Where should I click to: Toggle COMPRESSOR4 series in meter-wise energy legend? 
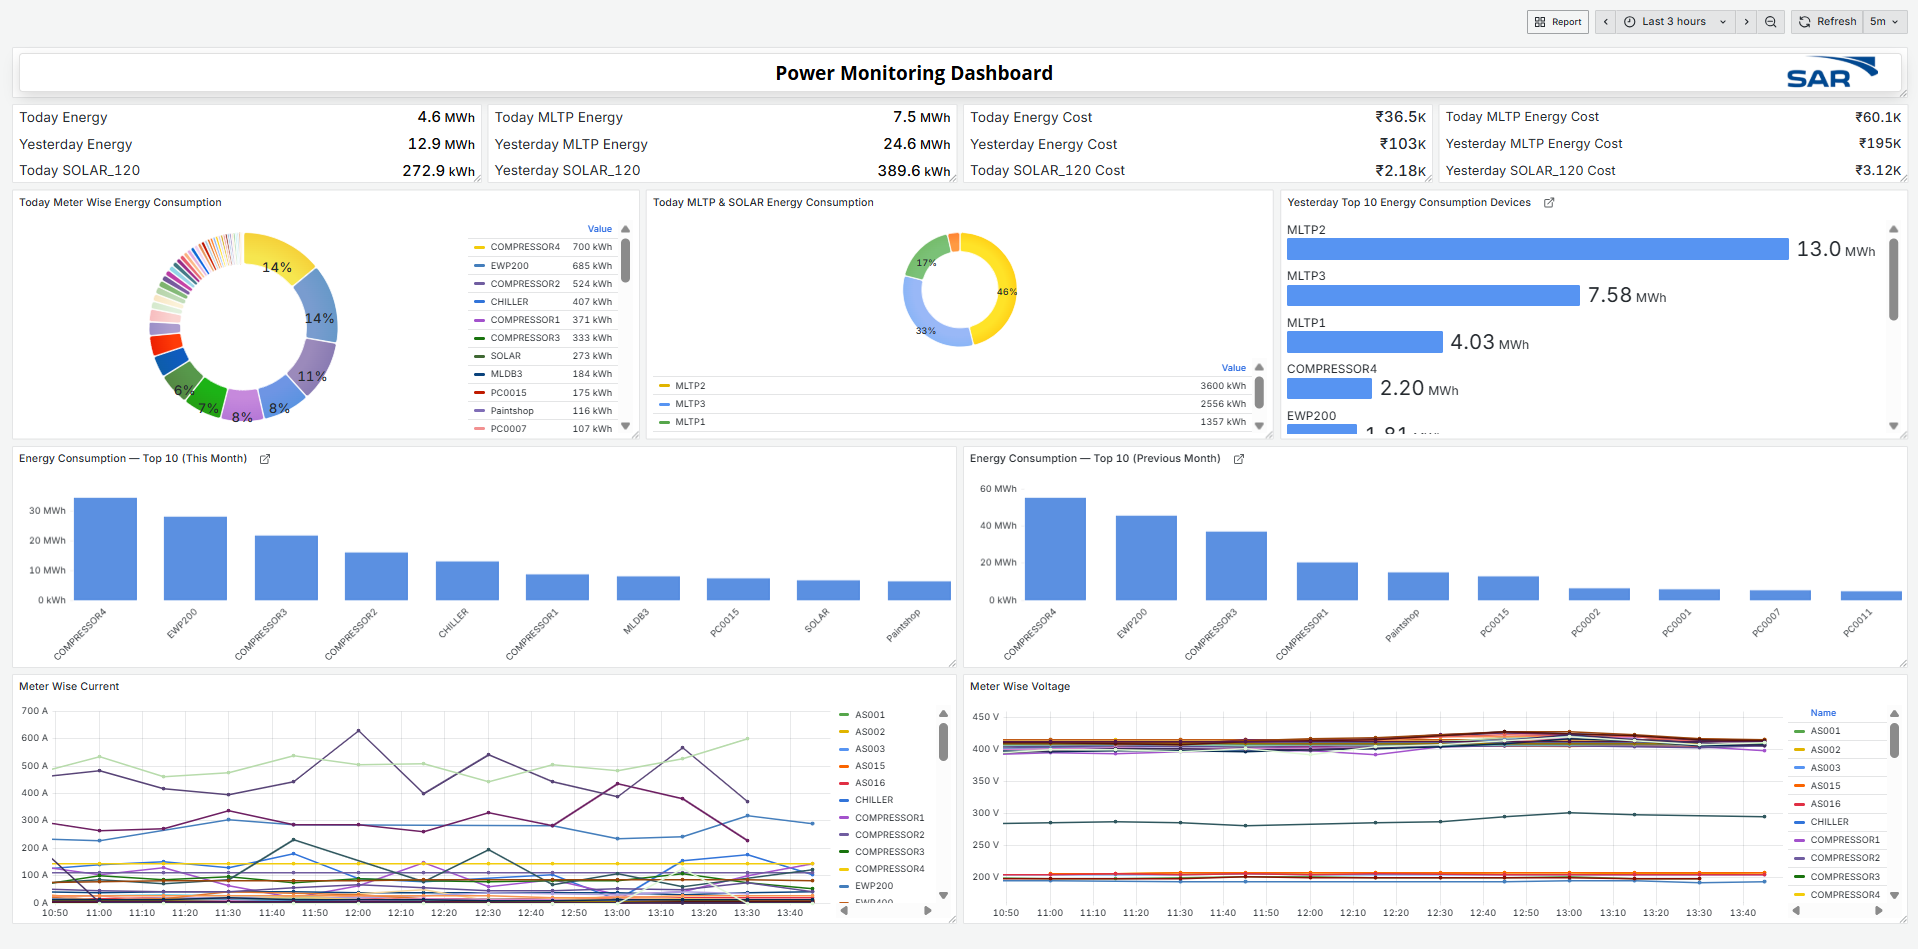pos(524,247)
